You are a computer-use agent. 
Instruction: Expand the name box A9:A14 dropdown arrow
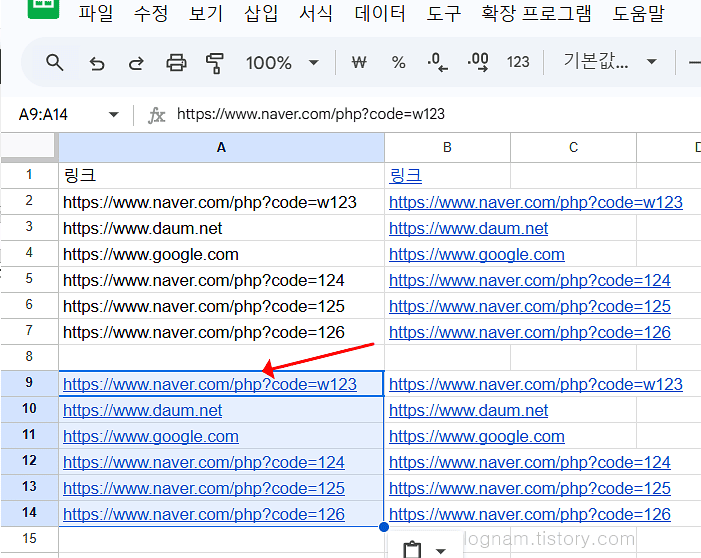point(114,114)
